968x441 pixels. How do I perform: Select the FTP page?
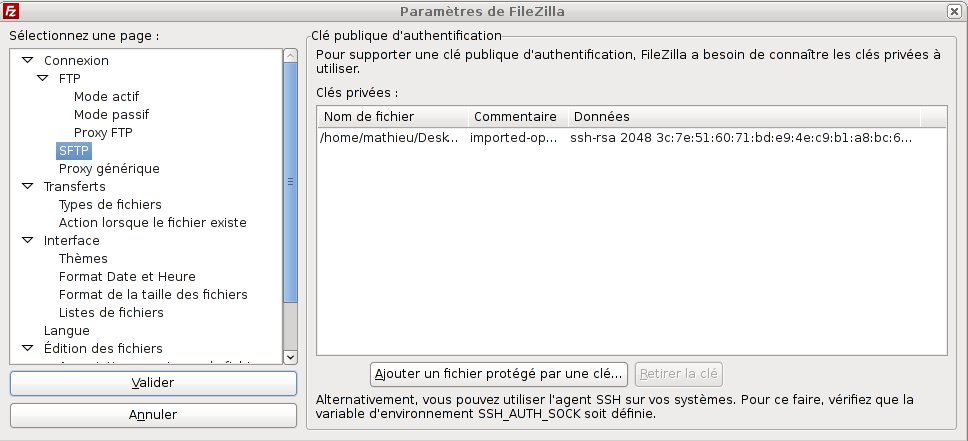70,78
